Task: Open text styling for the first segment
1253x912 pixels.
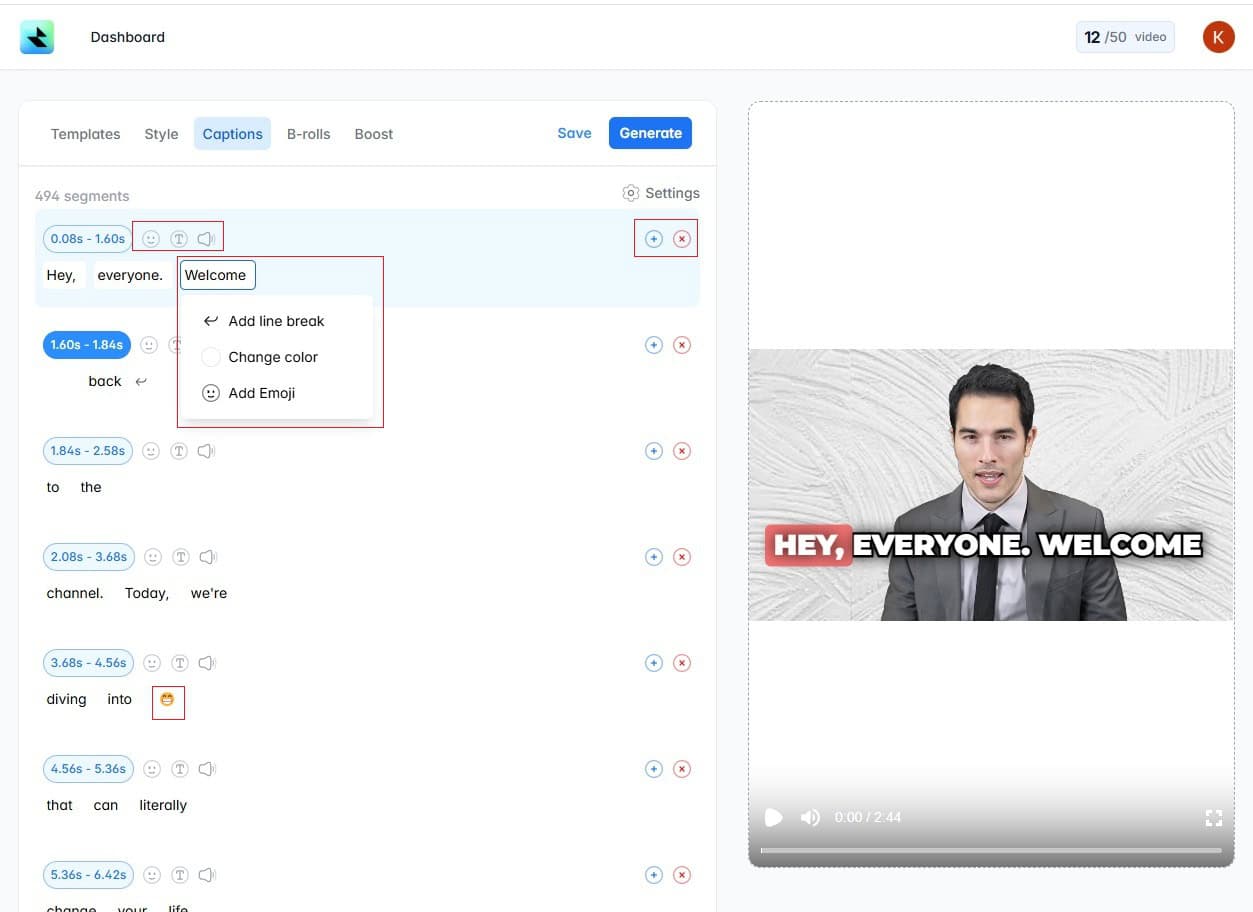Action: 179,238
